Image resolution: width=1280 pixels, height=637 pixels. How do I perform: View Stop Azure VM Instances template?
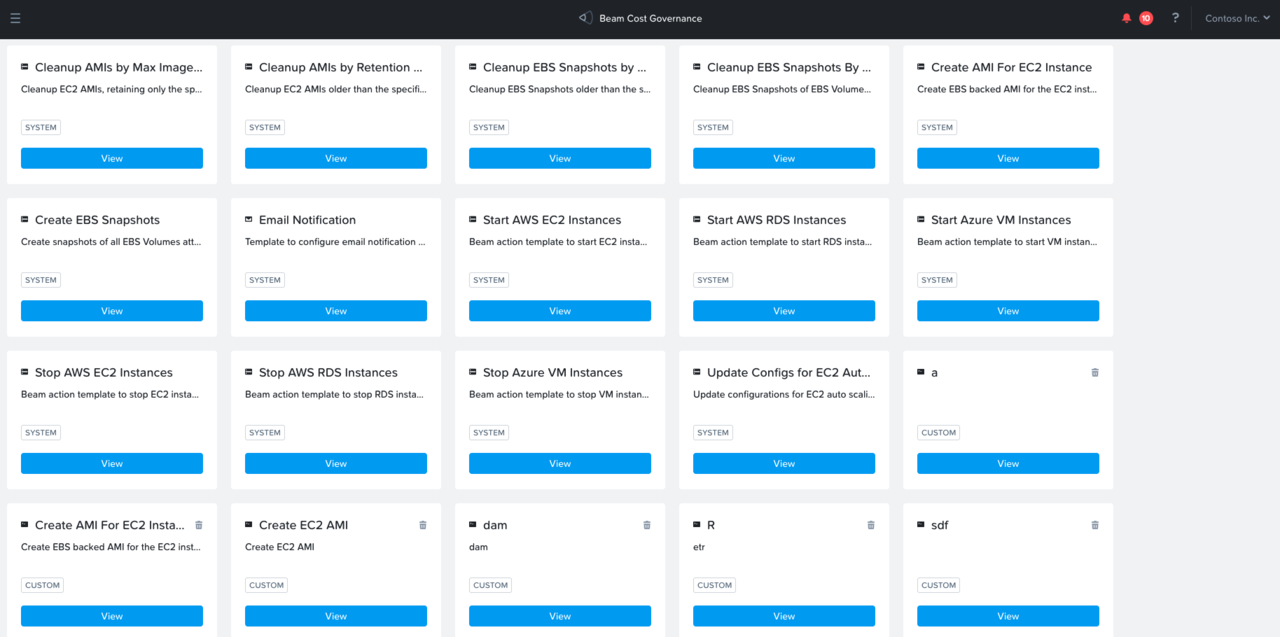tap(560, 463)
